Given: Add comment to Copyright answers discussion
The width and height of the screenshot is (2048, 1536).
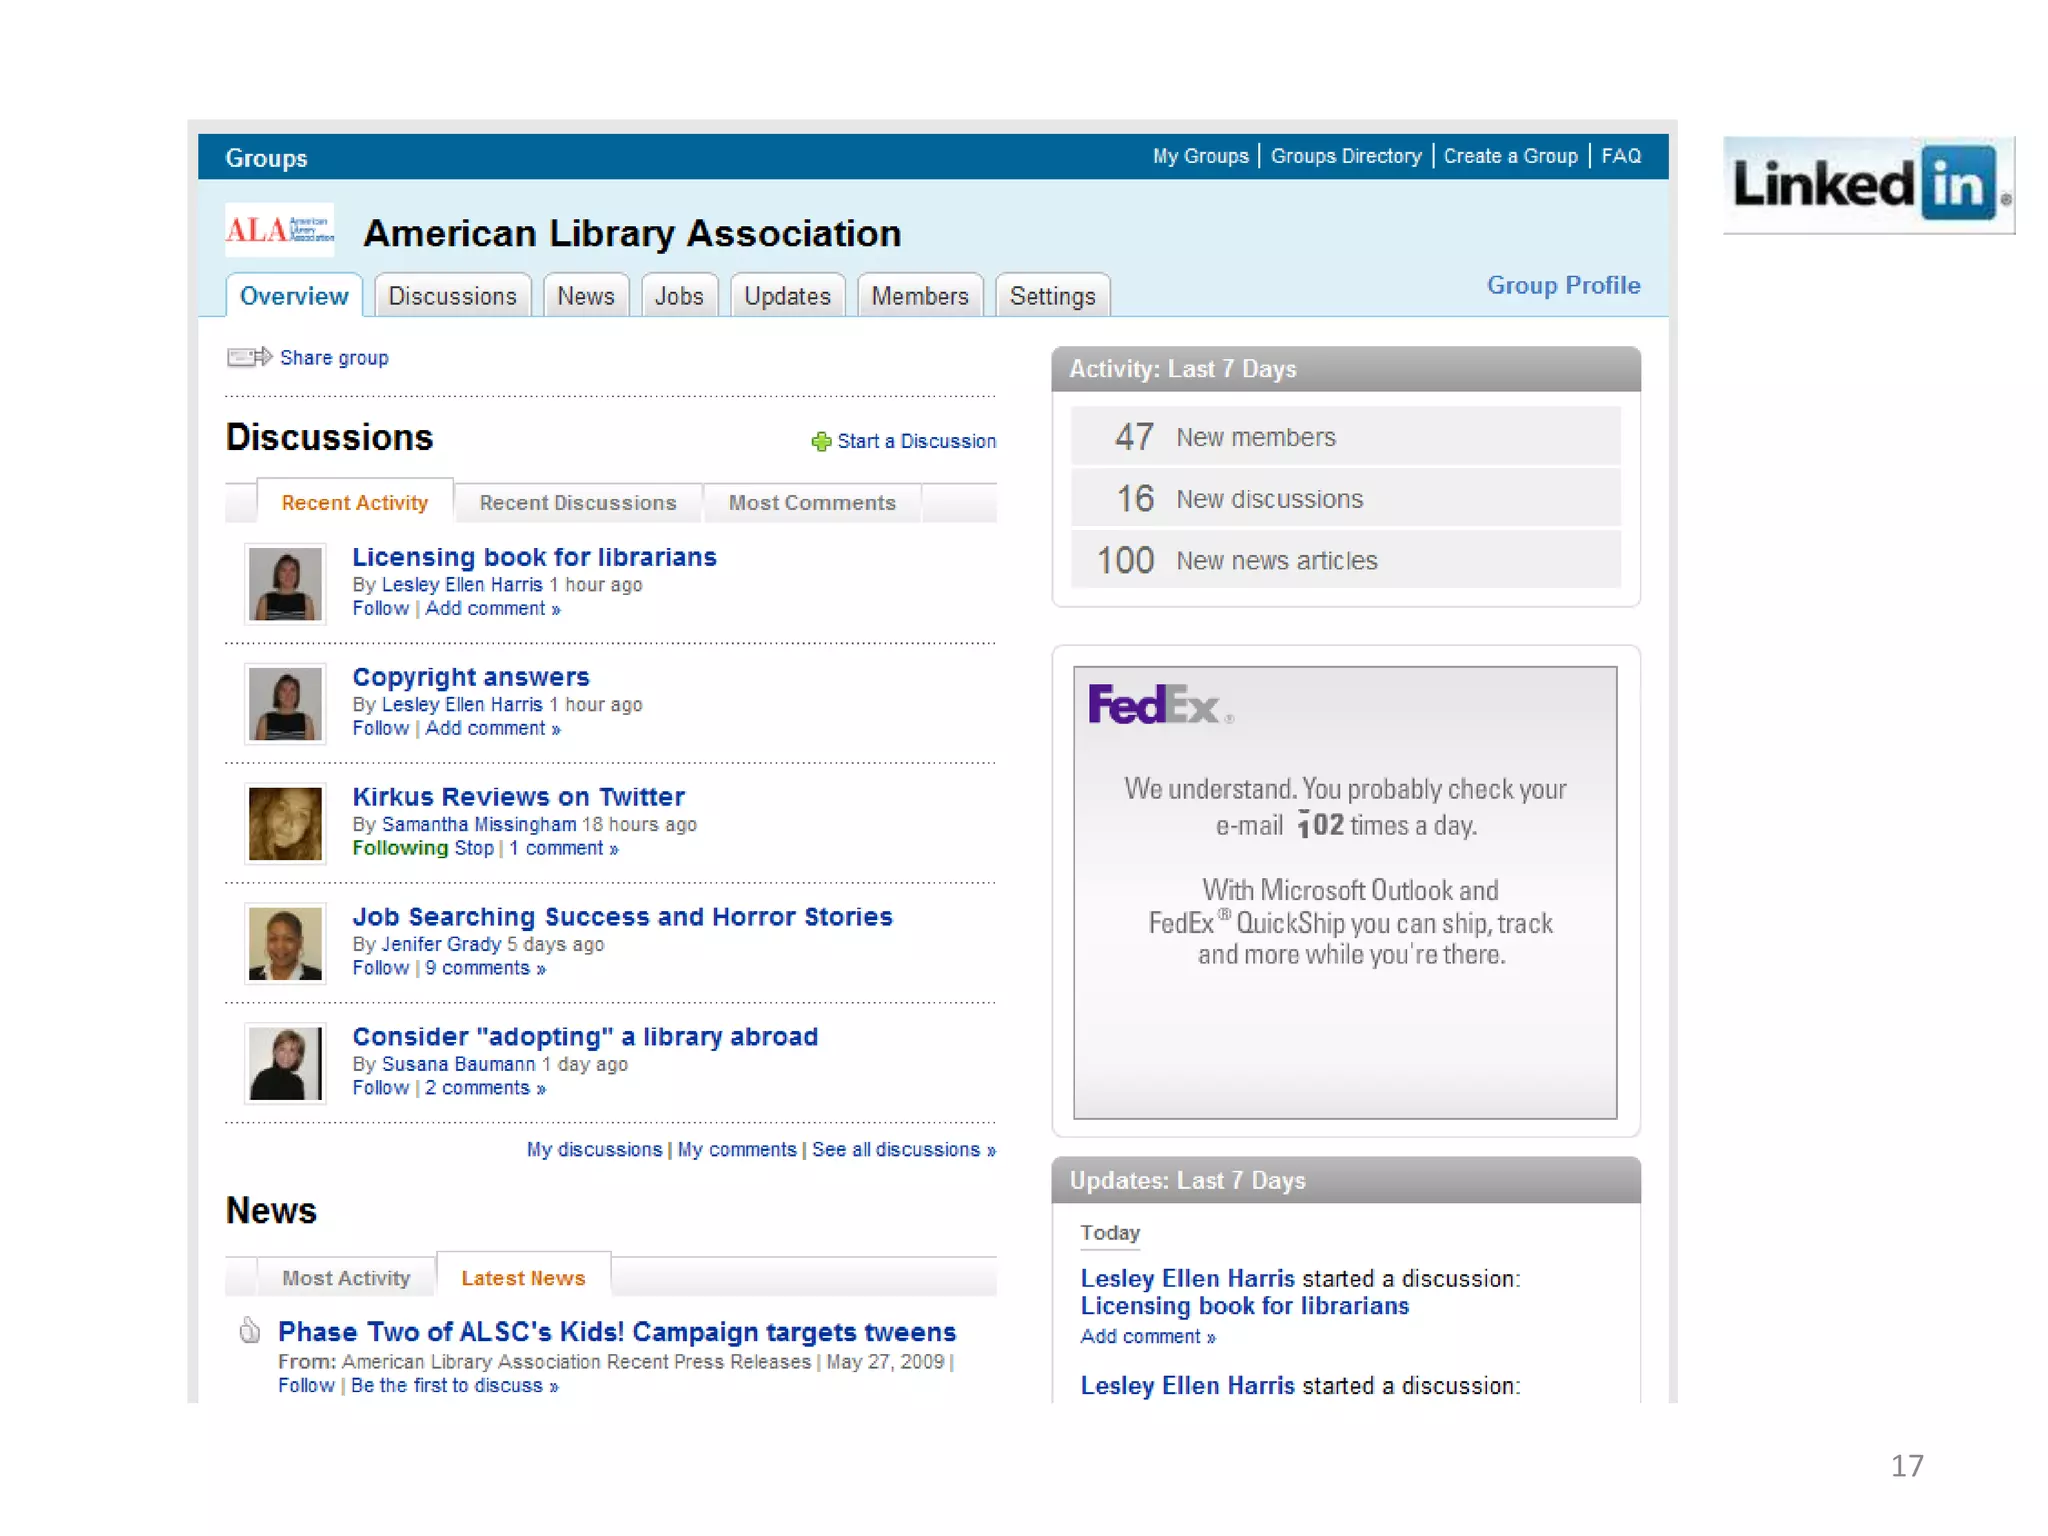Looking at the screenshot, I should (x=492, y=728).
